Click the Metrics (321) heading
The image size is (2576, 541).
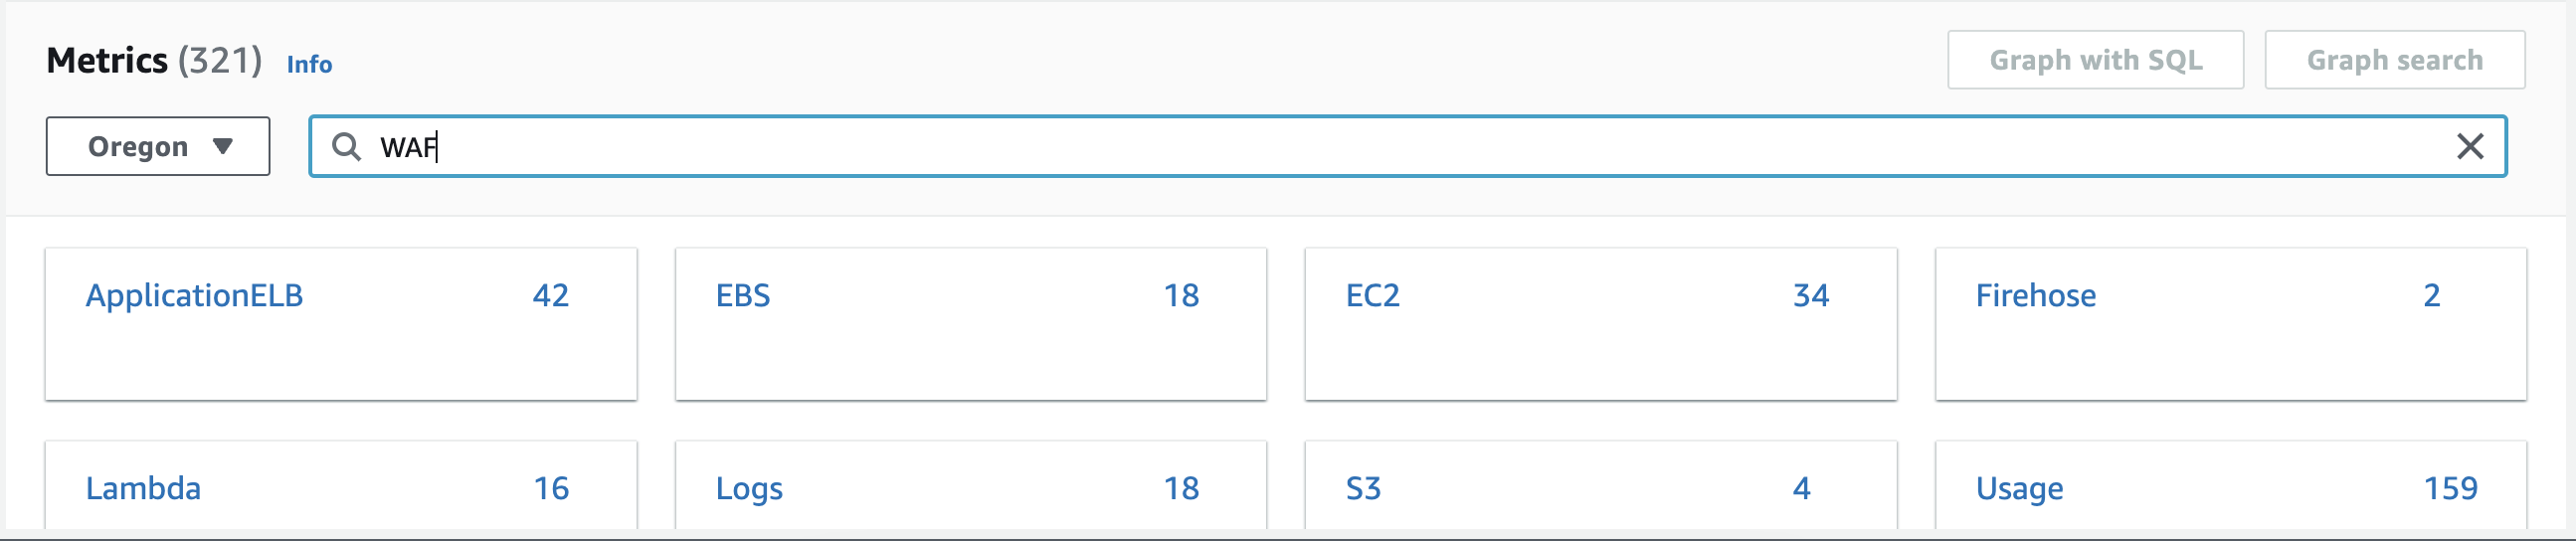pyautogui.click(x=154, y=61)
